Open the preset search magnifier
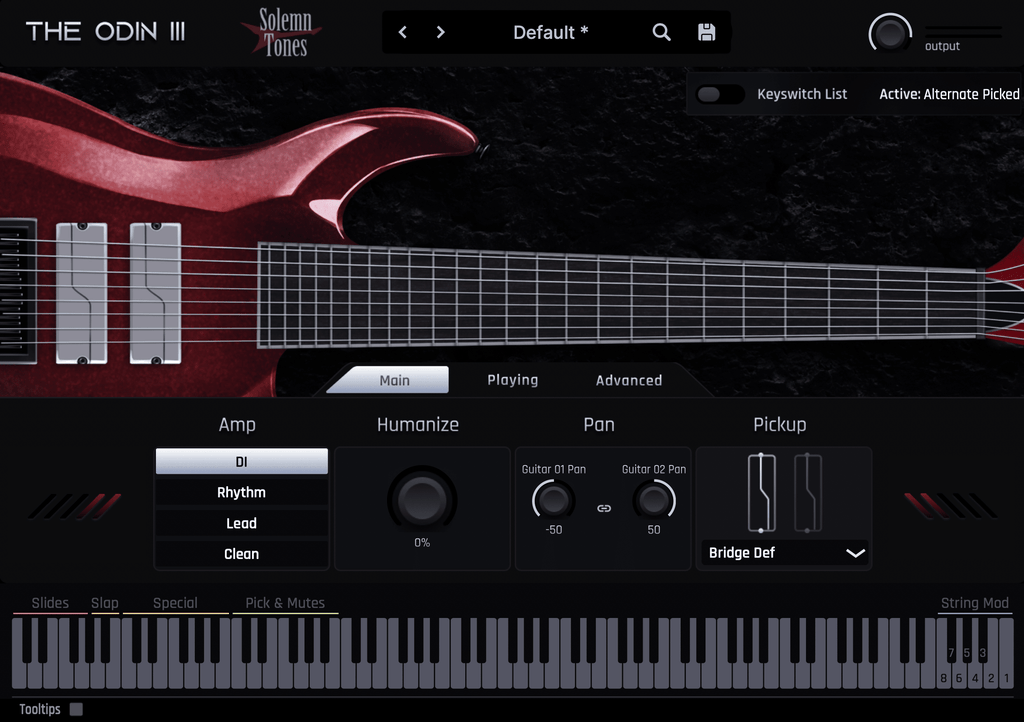The height and width of the screenshot is (722, 1024). tap(661, 32)
